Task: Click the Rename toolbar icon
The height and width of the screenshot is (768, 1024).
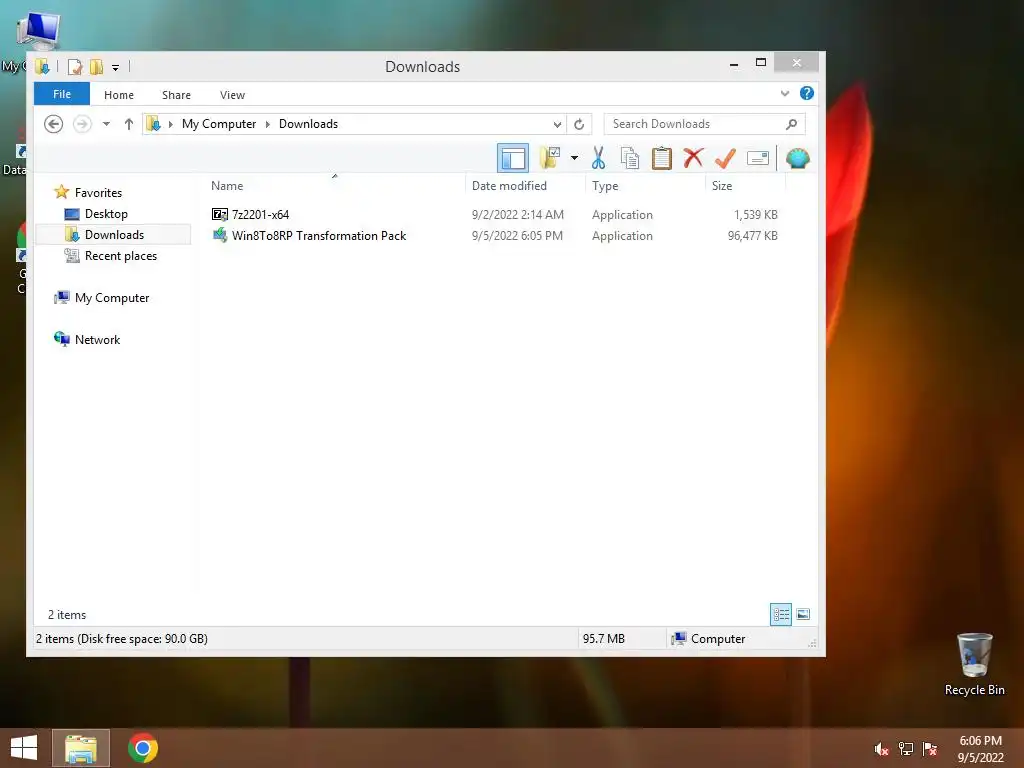Action: 758,158
